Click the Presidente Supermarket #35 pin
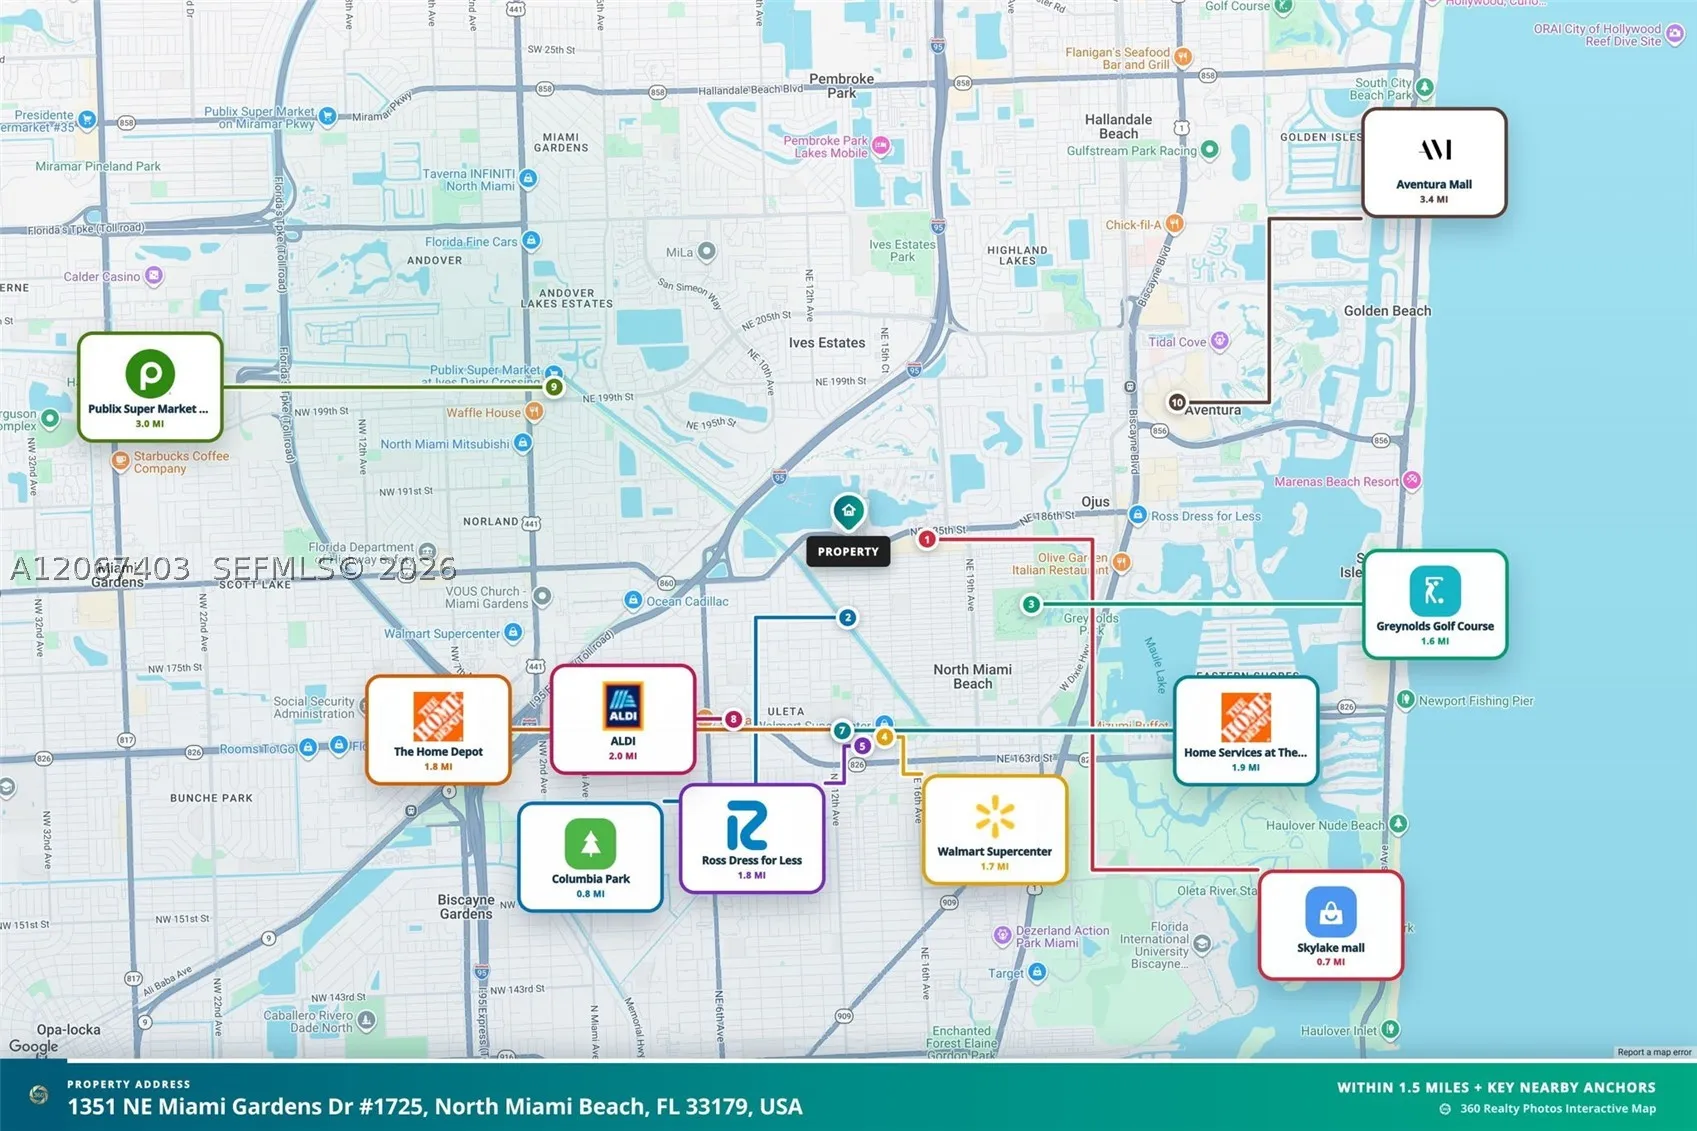Viewport: 1697px width, 1131px height. click(x=87, y=120)
